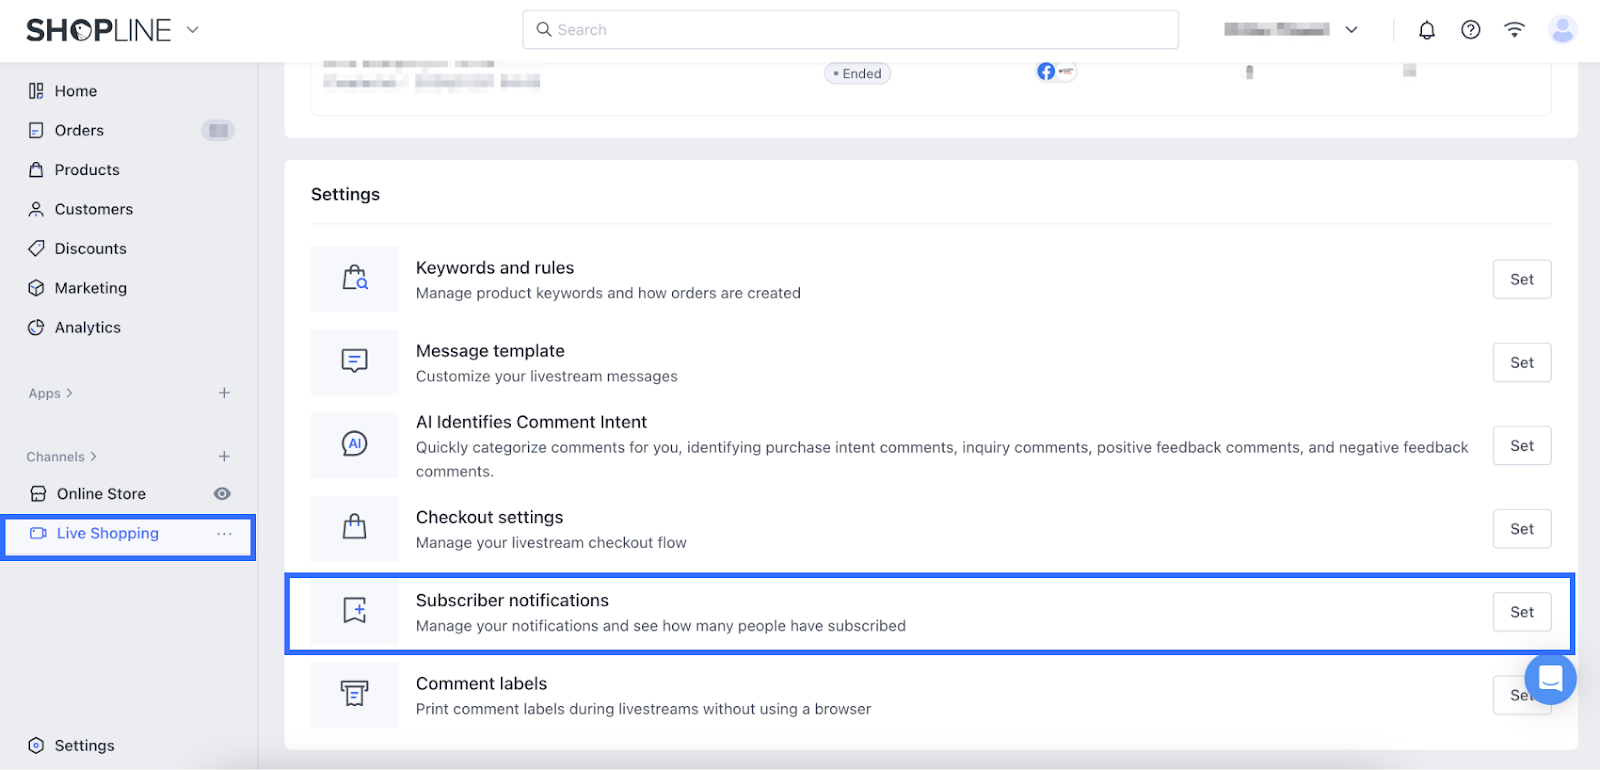Click the wifi status icon
Screen dimensions: 1600x770
tap(1514, 30)
